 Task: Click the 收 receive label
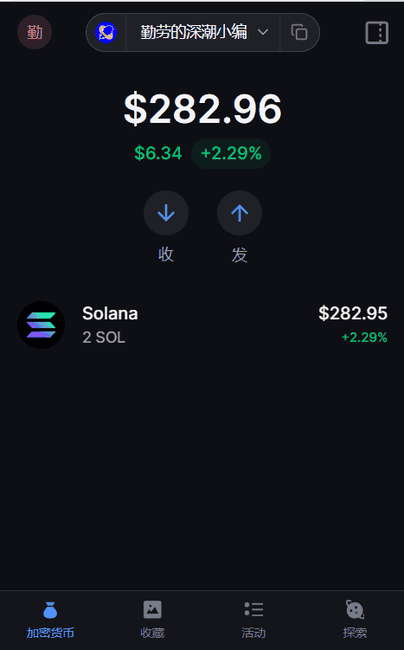[x=166, y=255]
